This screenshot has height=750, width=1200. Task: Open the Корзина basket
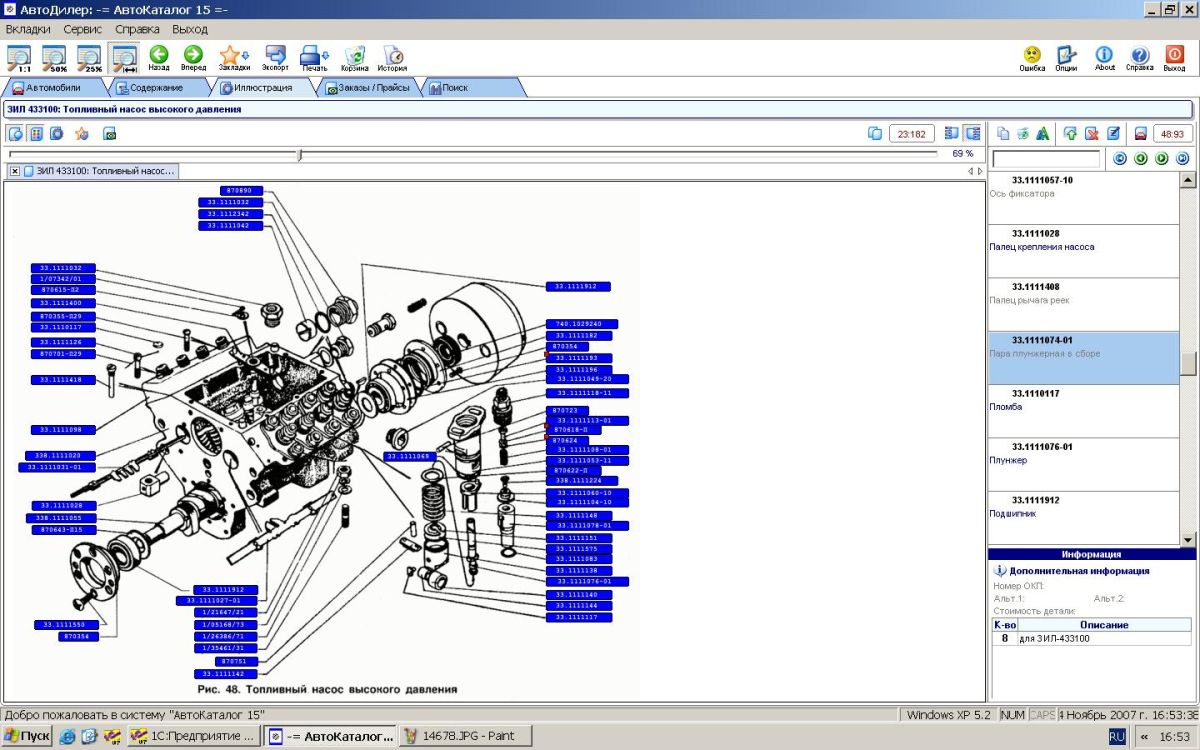[354, 58]
